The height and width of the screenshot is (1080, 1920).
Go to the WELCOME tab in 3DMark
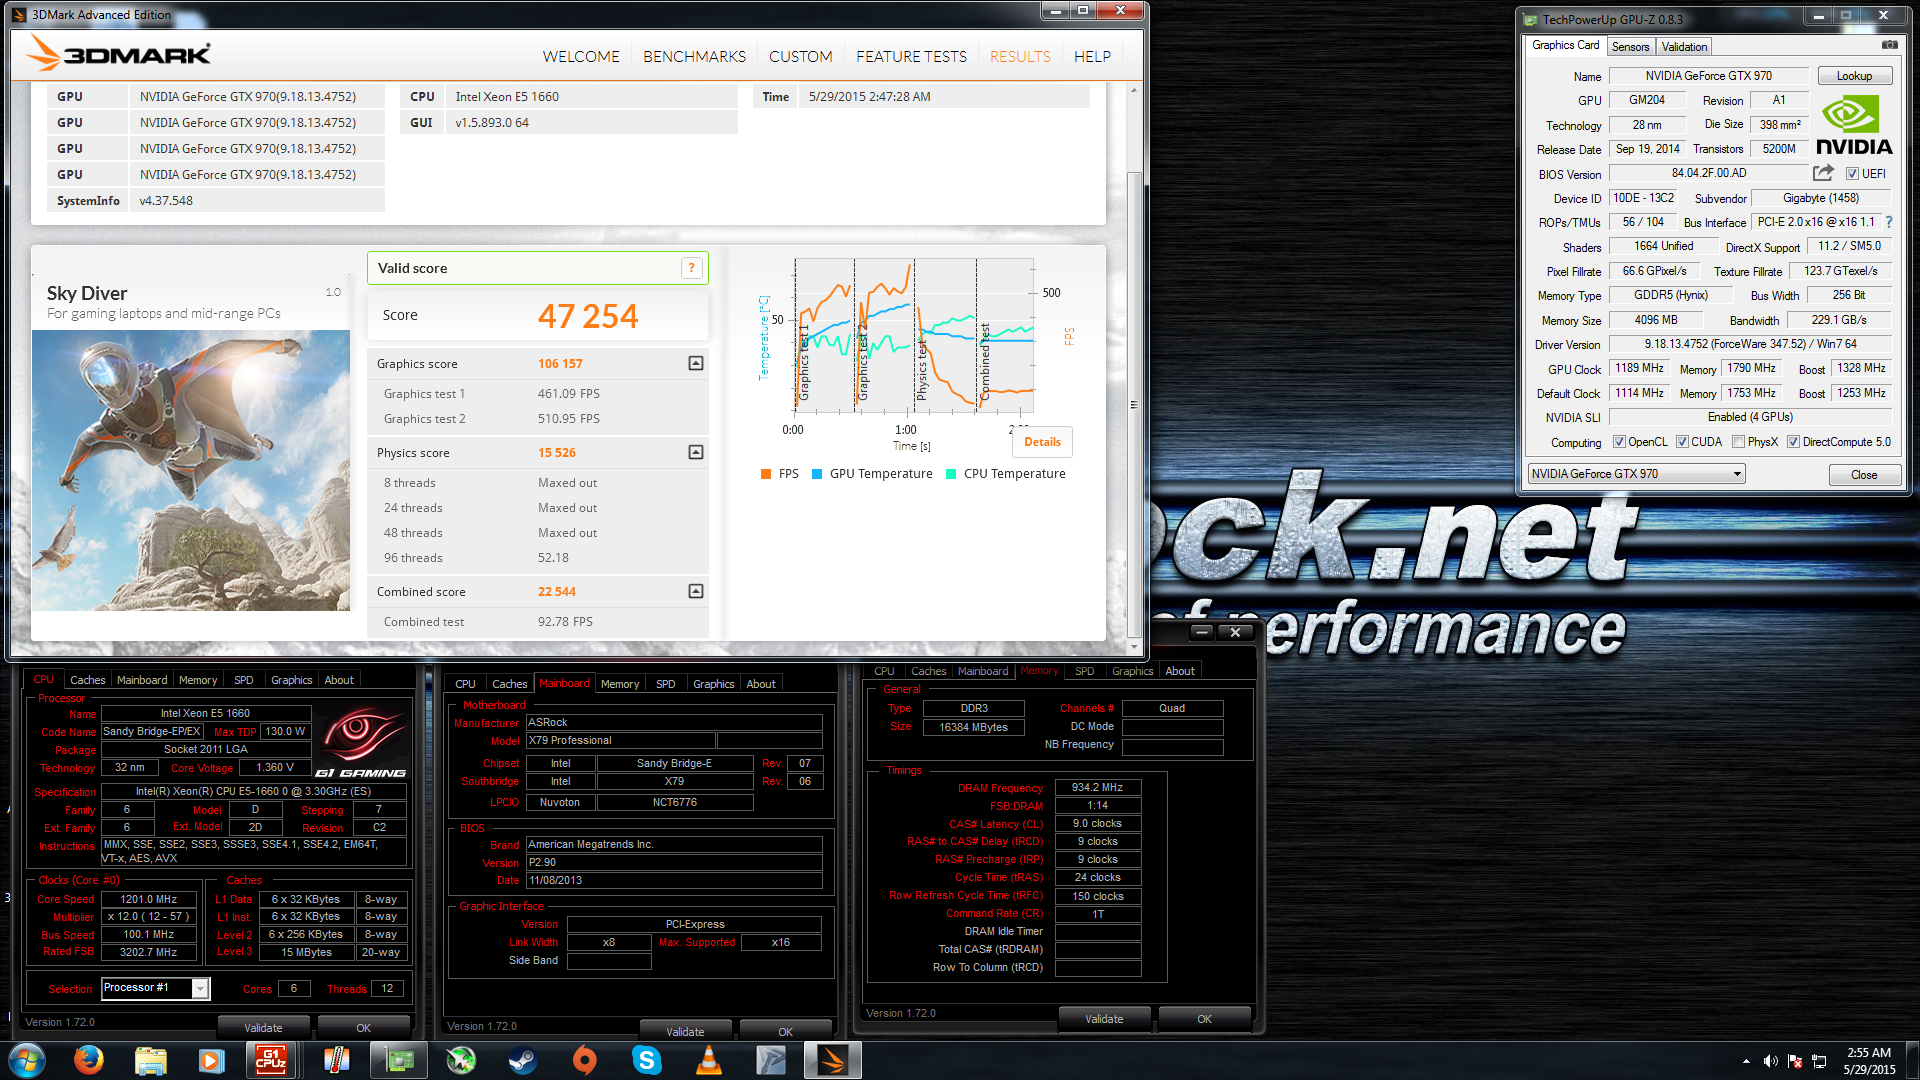[x=581, y=57]
